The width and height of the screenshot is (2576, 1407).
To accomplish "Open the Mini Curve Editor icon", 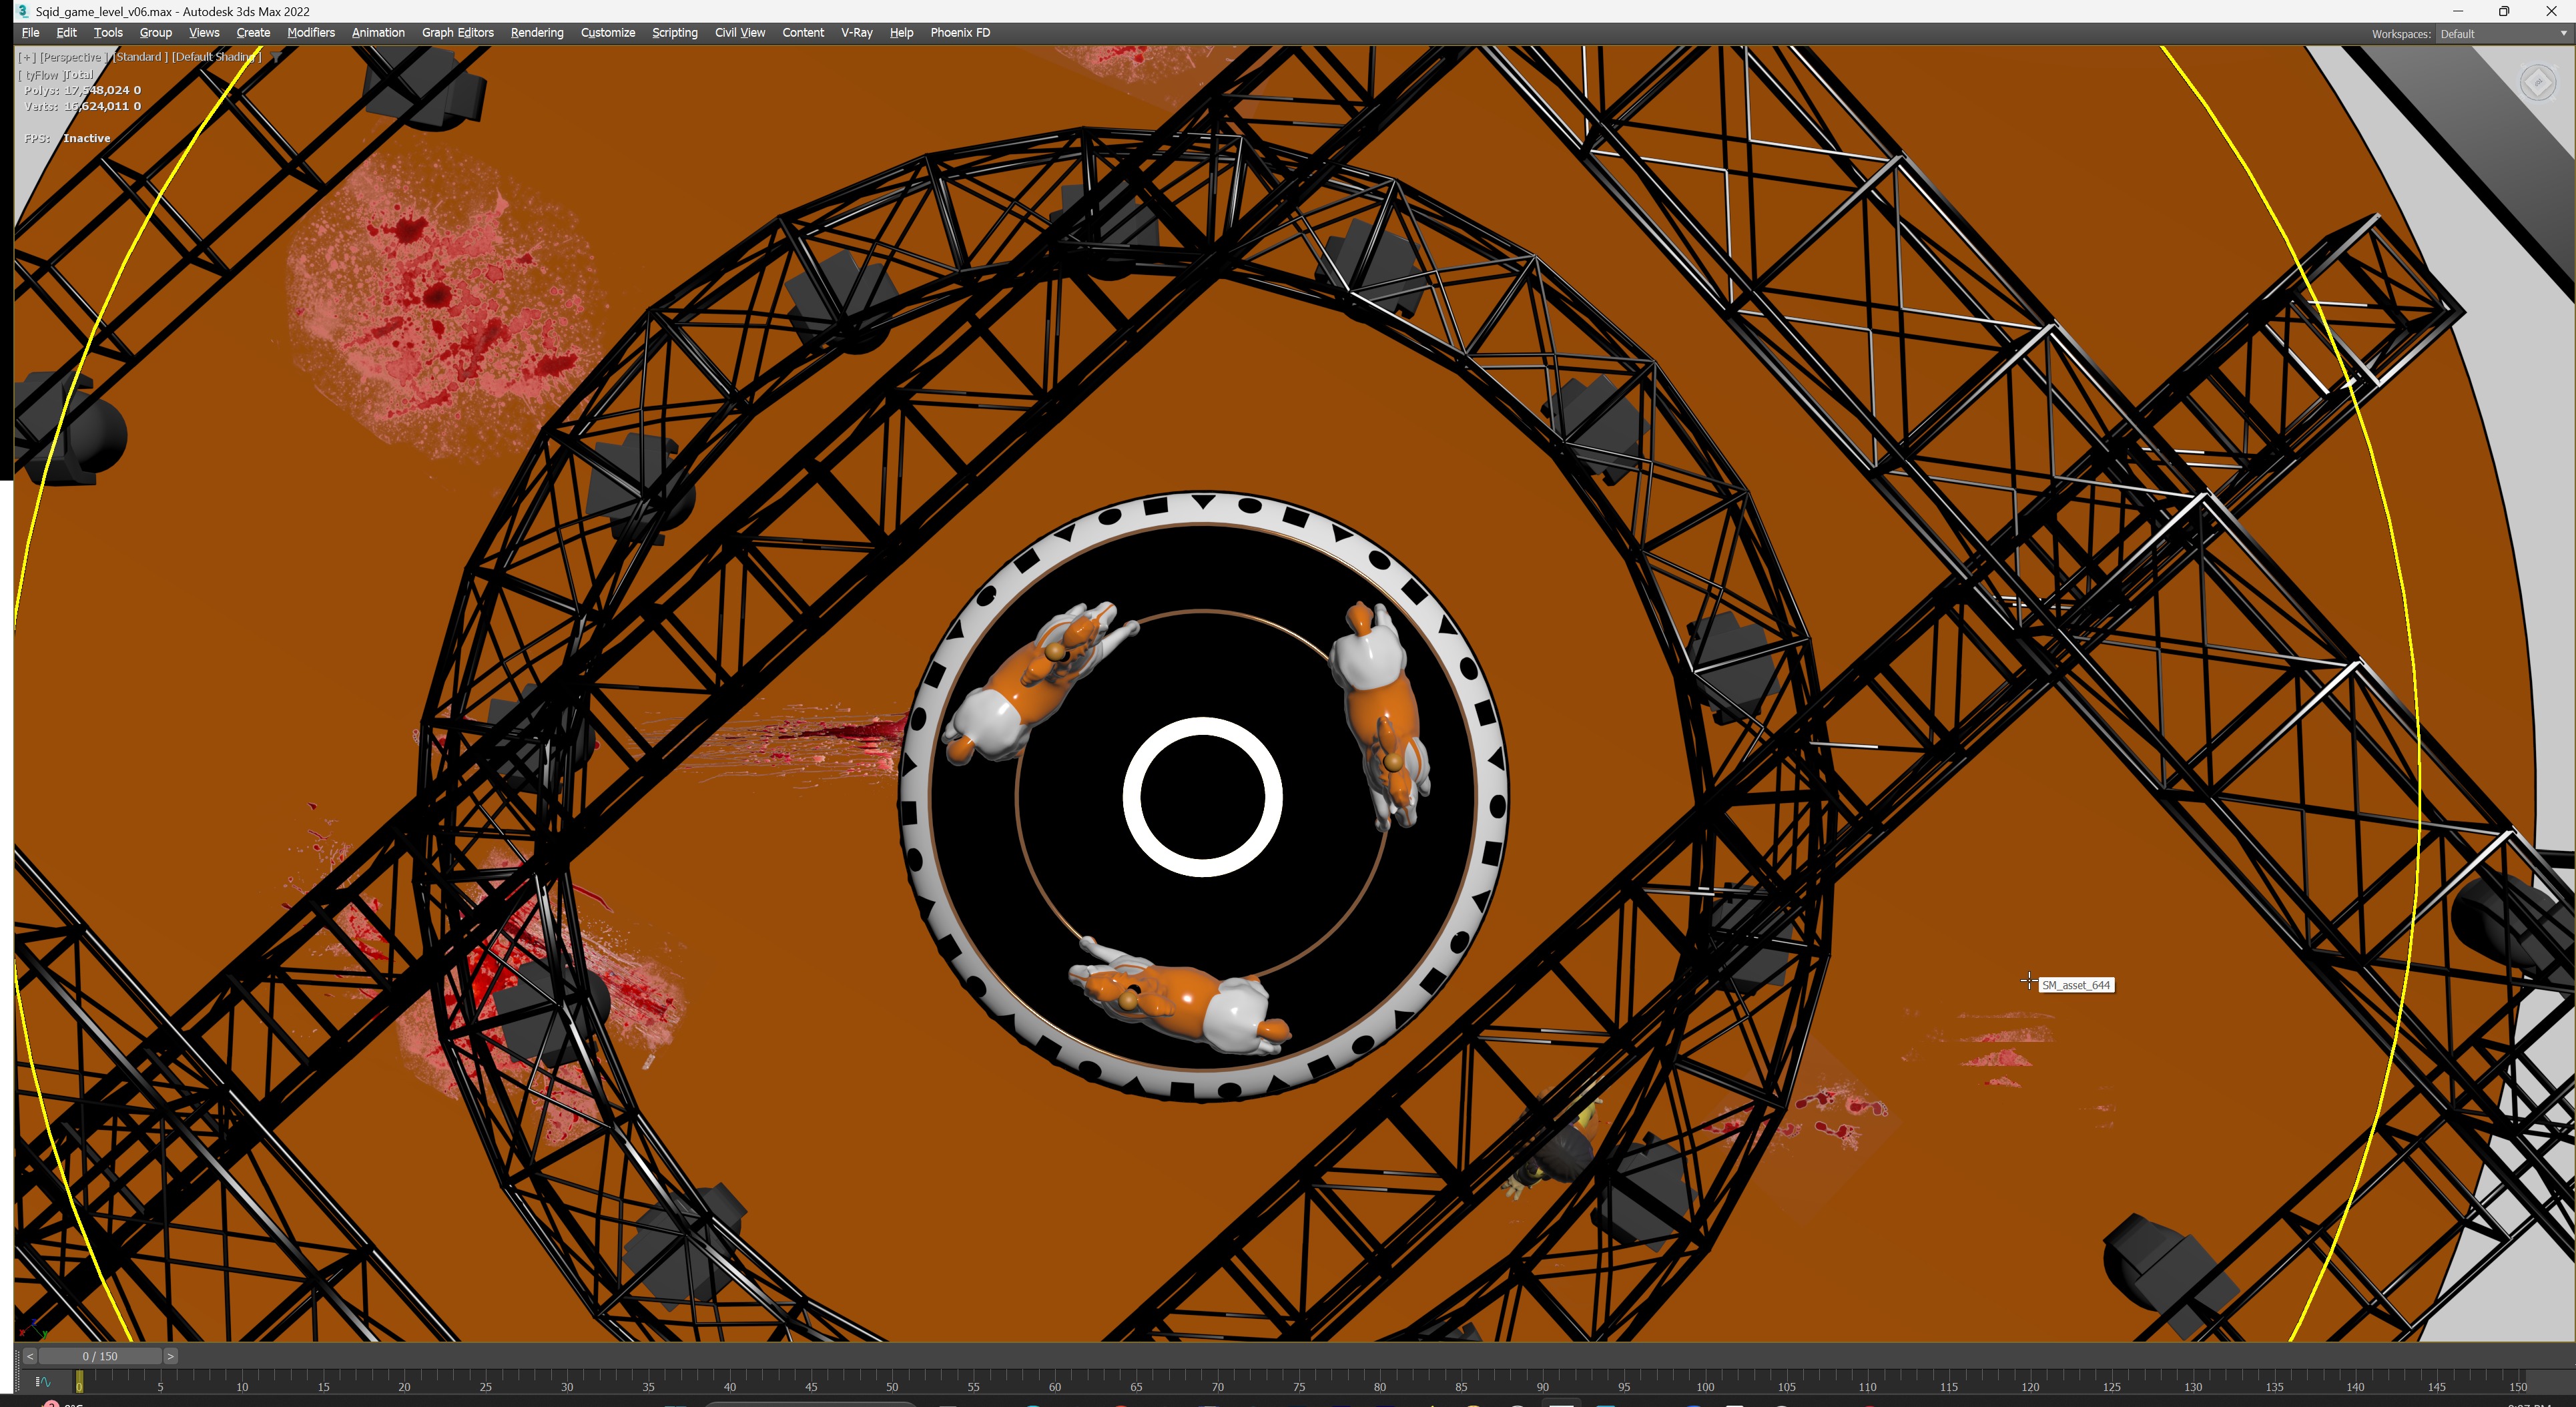I will (43, 1382).
